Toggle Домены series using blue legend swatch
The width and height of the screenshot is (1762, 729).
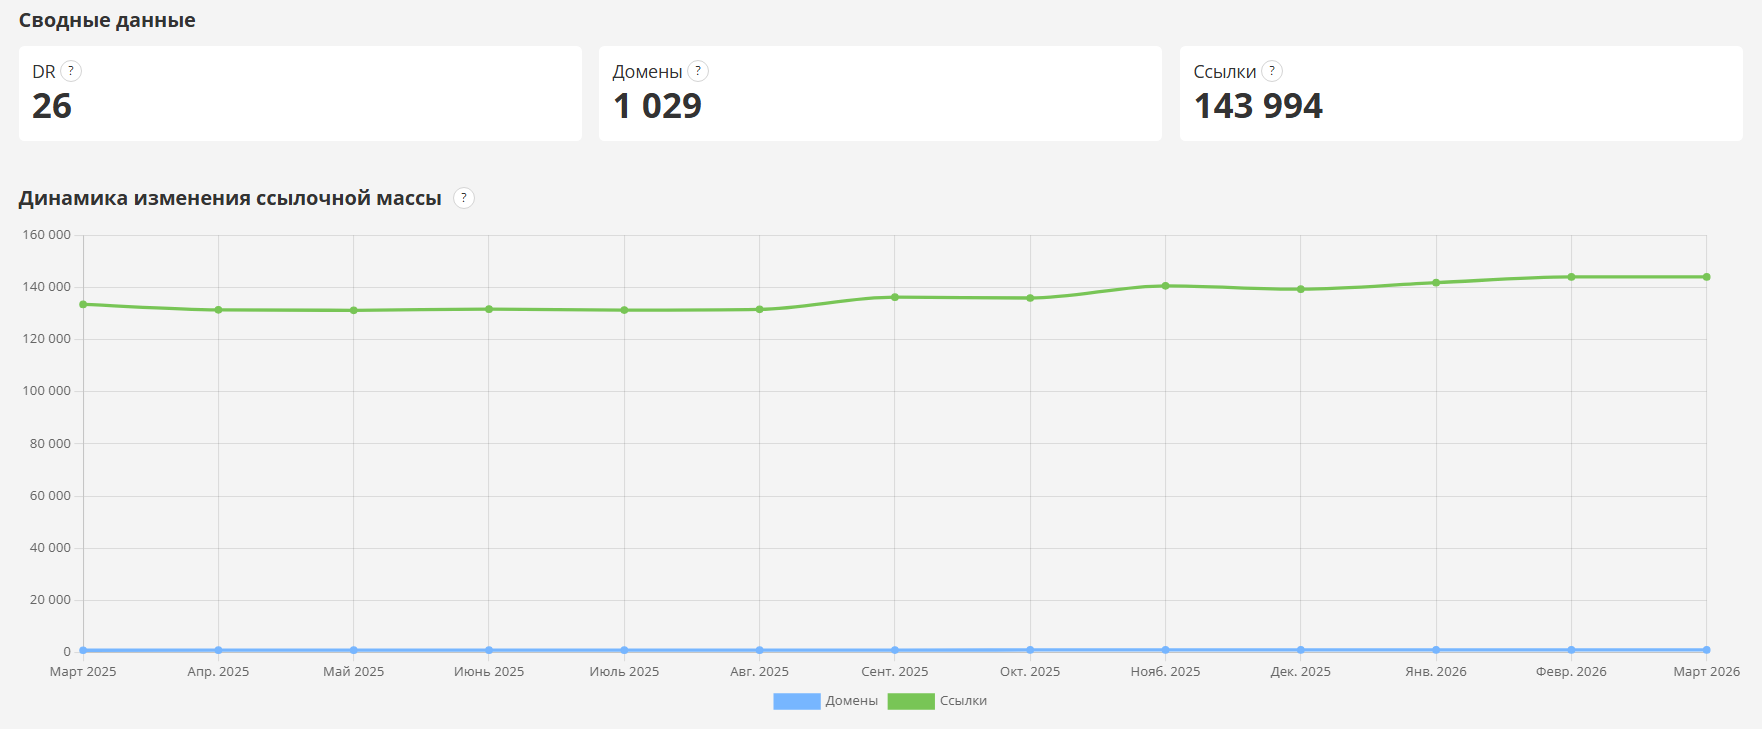point(796,701)
